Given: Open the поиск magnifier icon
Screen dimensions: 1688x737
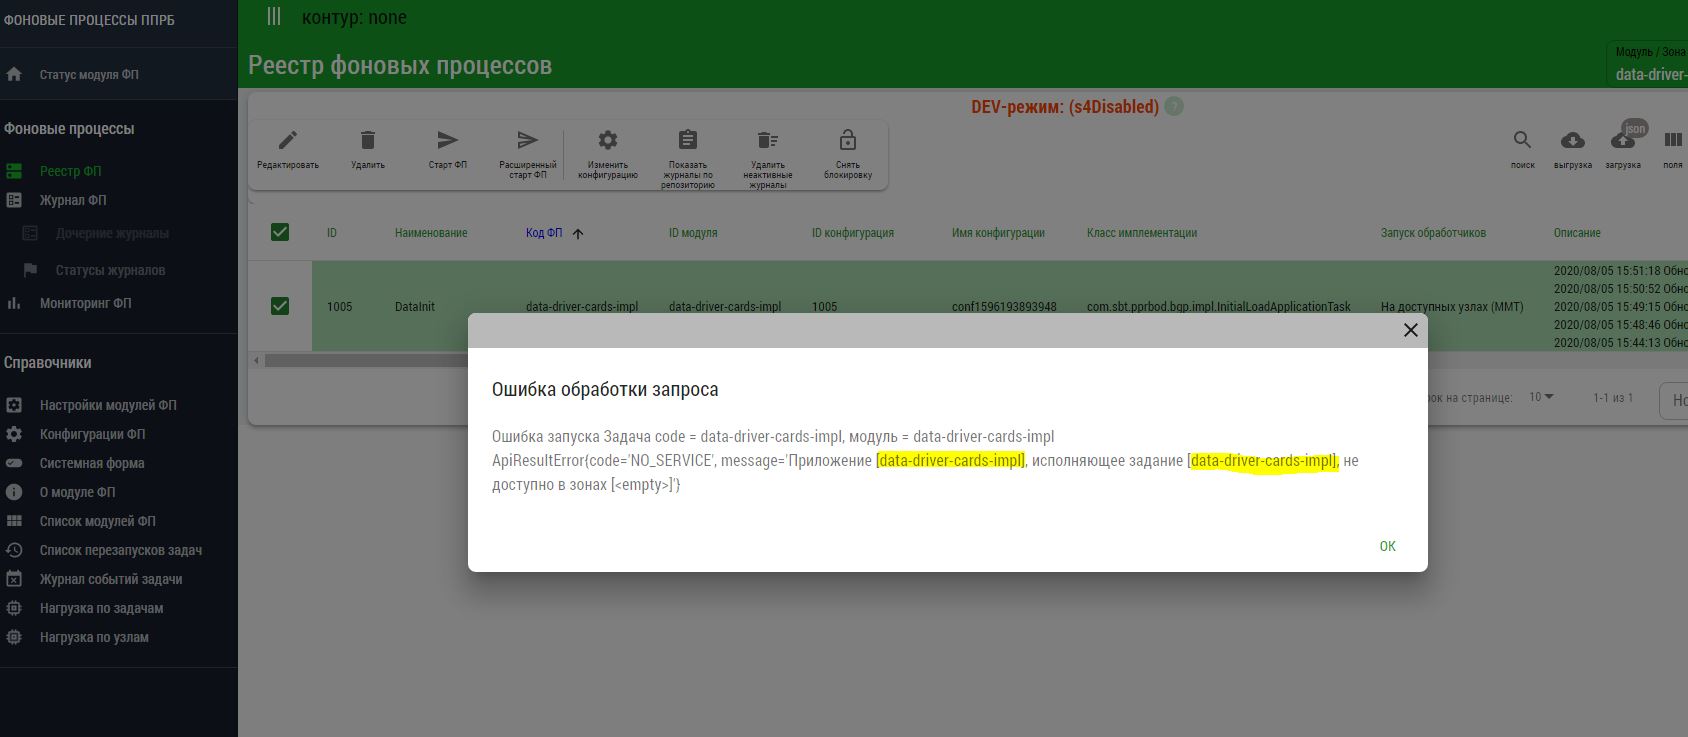Looking at the screenshot, I should (1522, 141).
